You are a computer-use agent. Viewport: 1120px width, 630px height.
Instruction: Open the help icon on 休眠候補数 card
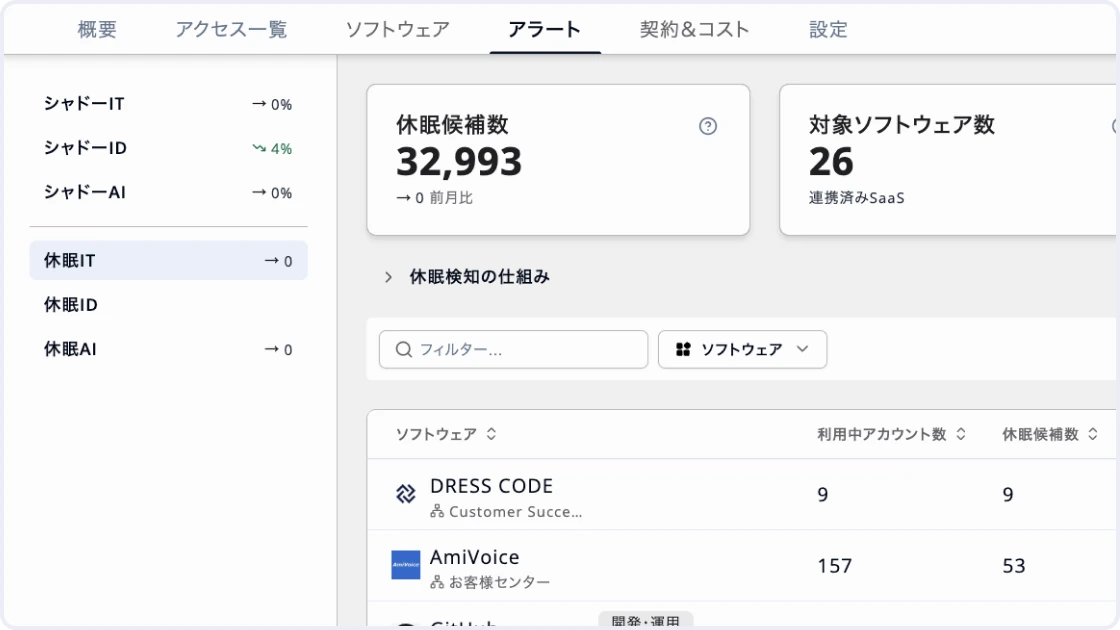coord(708,126)
